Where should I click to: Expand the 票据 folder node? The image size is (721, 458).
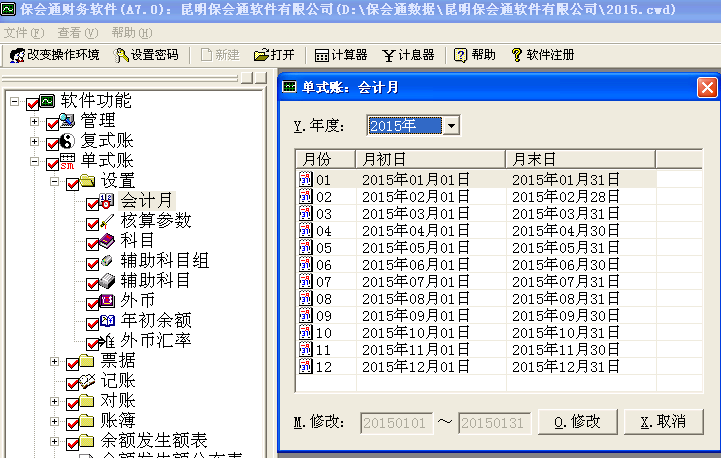click(x=54, y=361)
